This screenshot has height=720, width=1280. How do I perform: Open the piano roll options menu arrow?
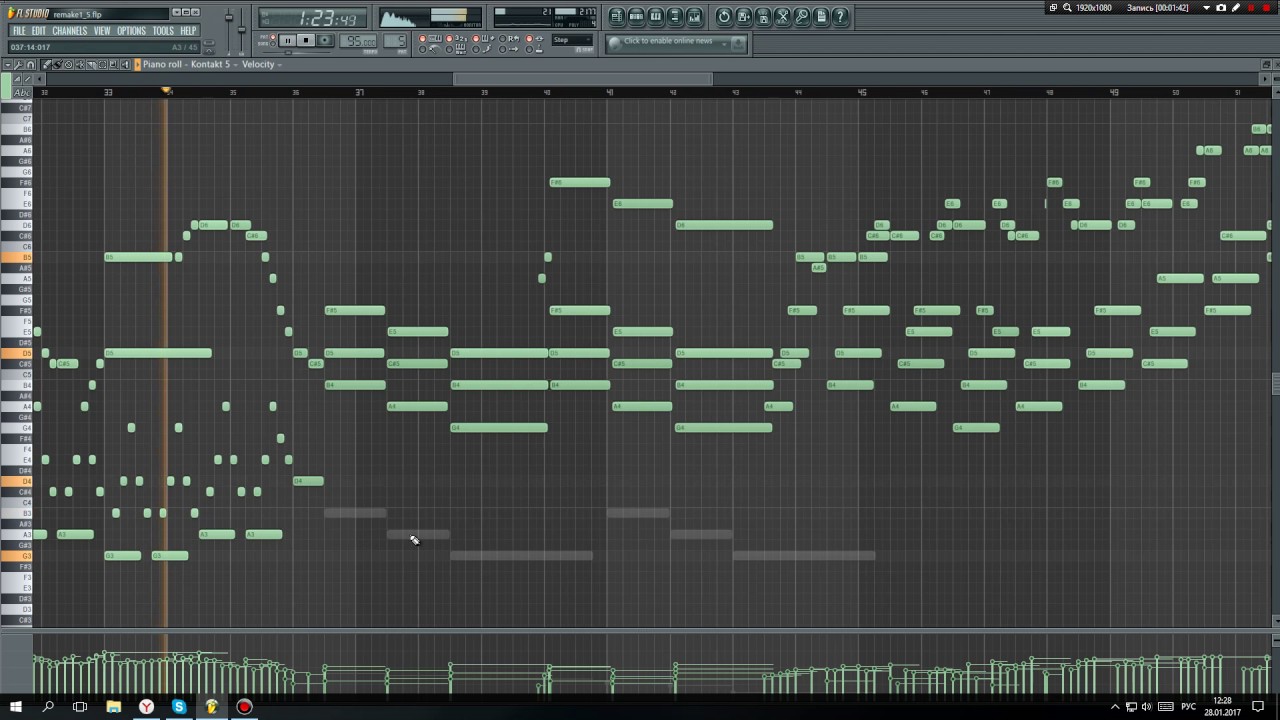[8, 64]
